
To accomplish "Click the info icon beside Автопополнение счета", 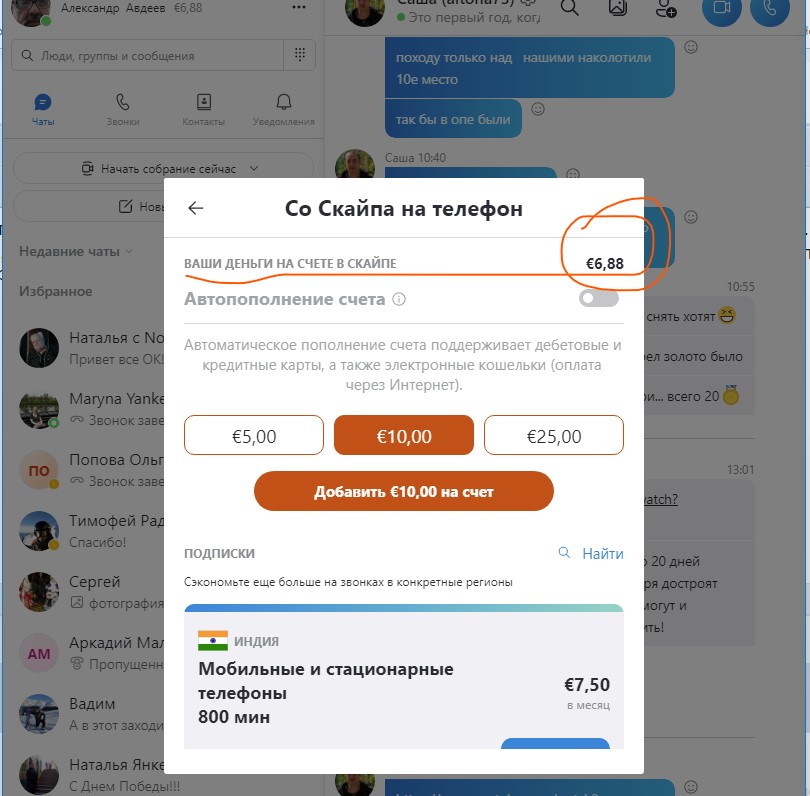I will tap(399, 299).
